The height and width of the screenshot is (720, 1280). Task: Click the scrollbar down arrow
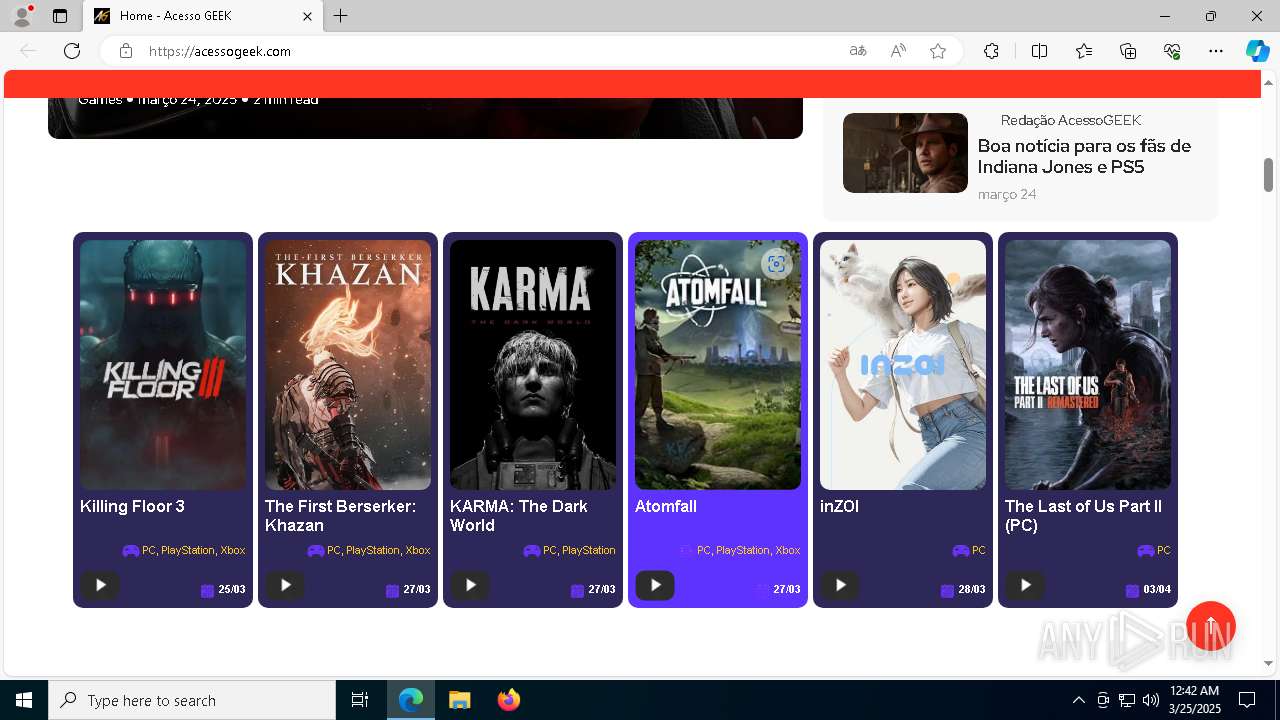tap(1268, 663)
